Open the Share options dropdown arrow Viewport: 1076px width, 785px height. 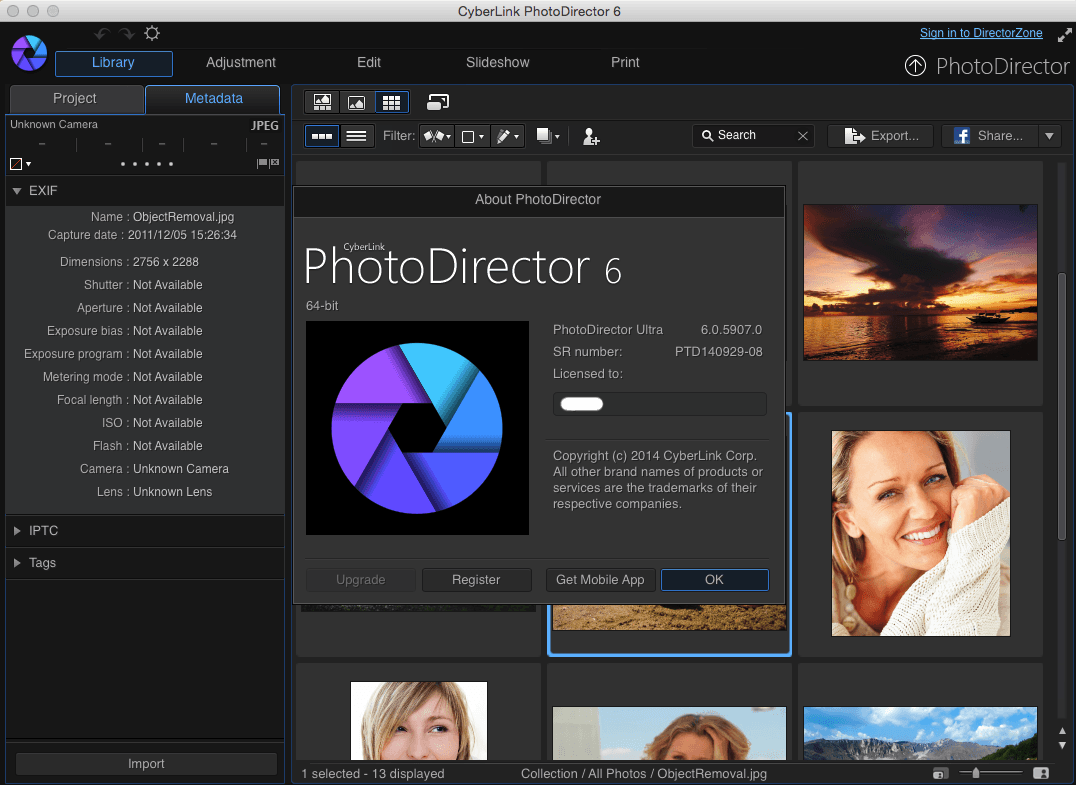[x=1049, y=136]
